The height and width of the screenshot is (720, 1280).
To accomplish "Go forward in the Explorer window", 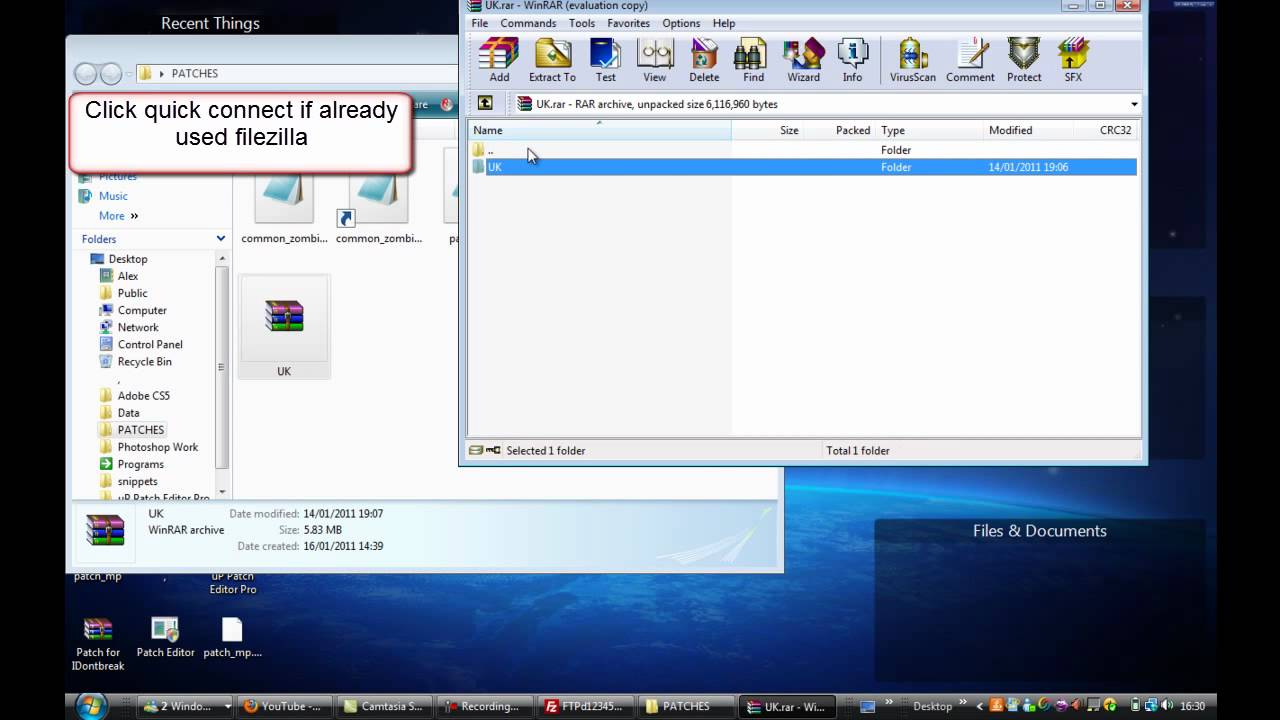I will click(x=110, y=74).
